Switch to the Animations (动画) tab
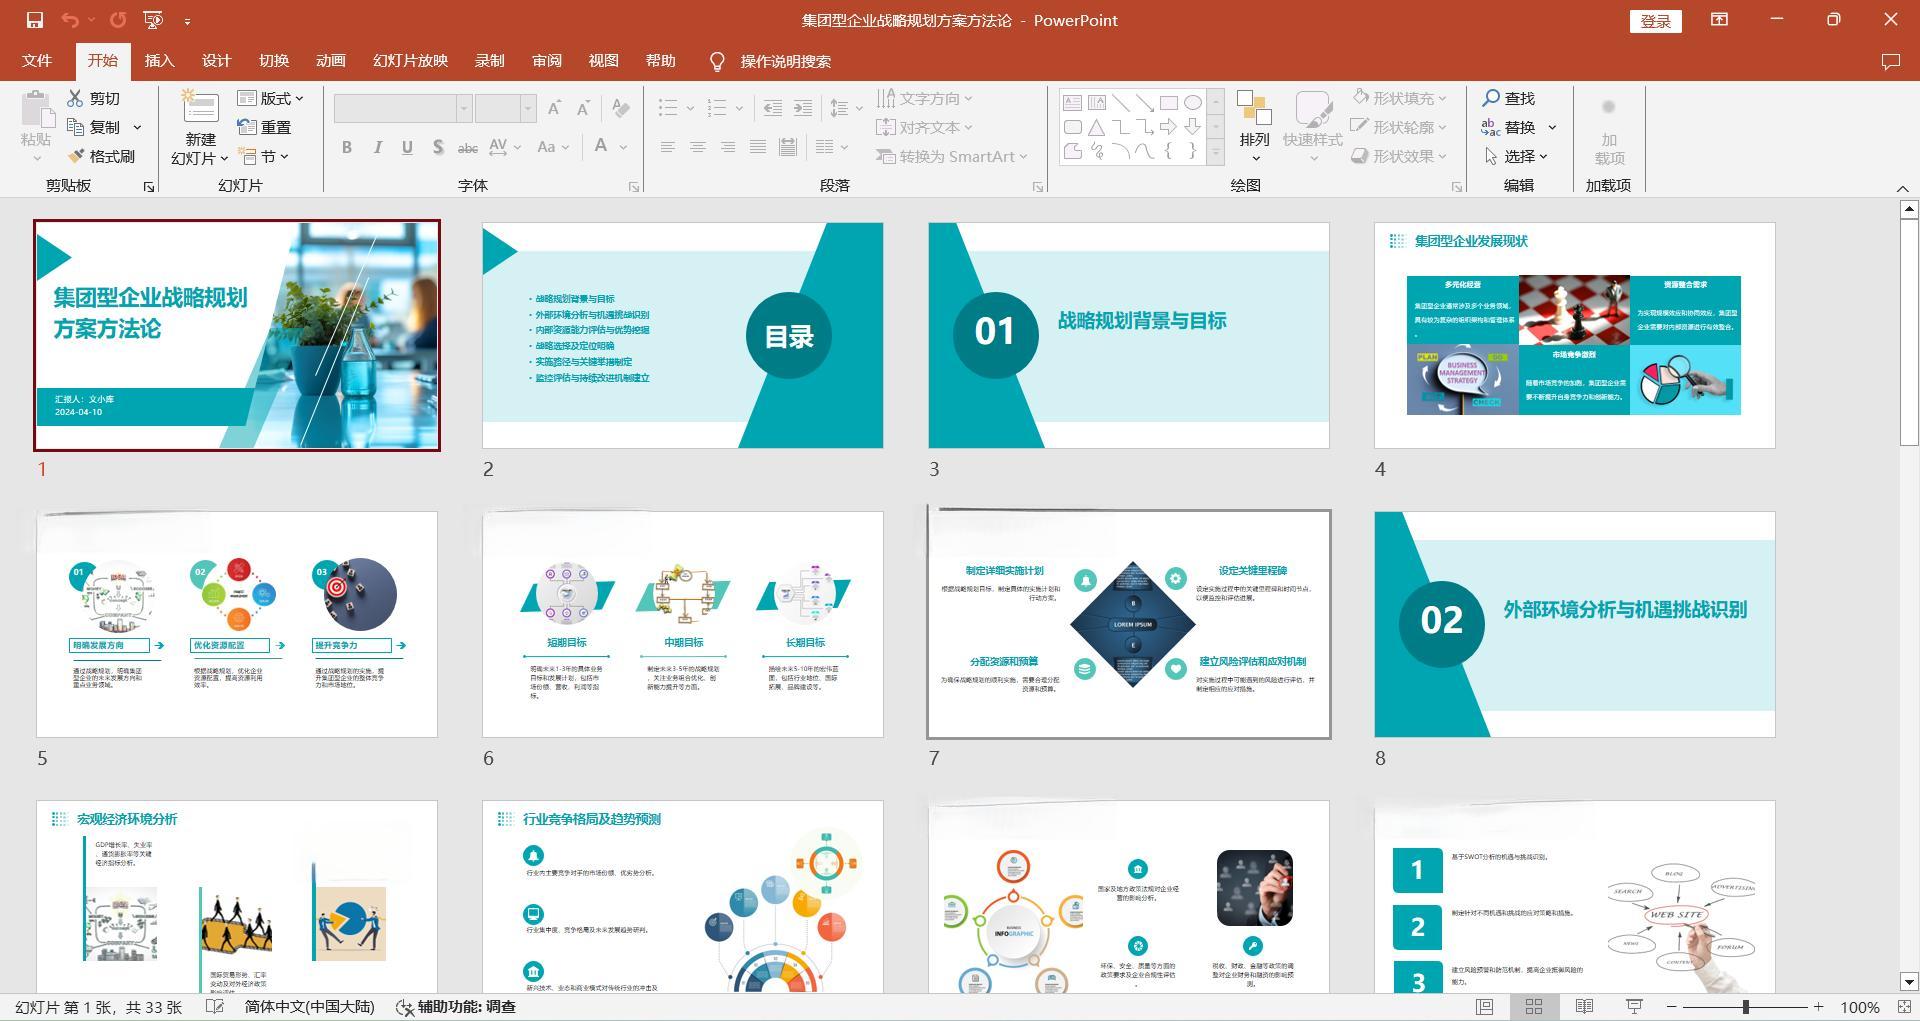 click(330, 61)
